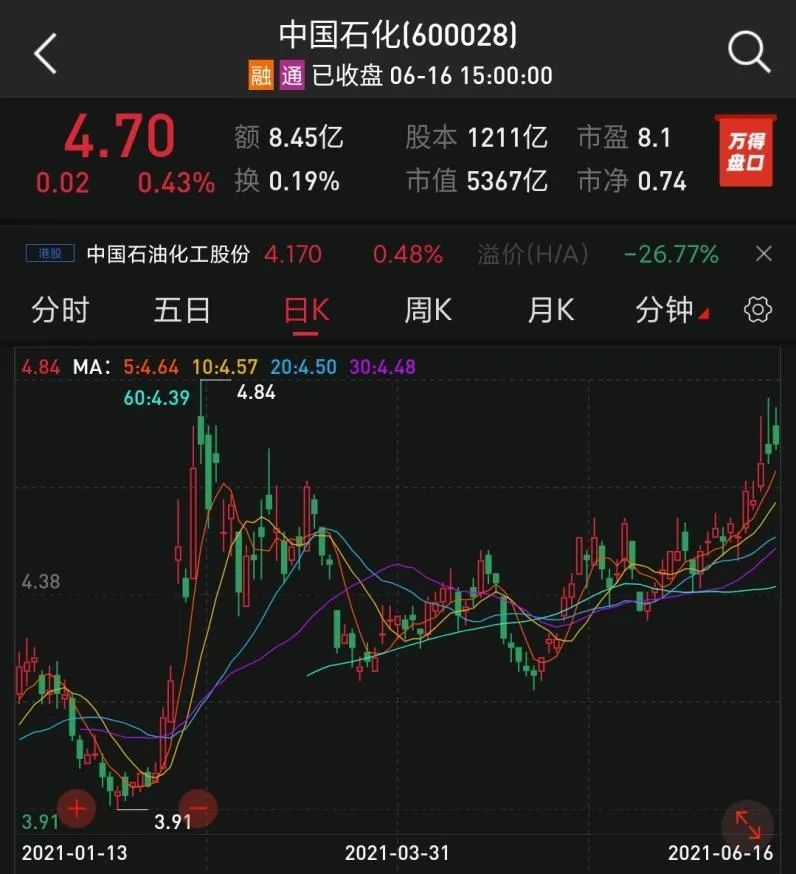Tap the orange 融 margin badge
The height and width of the screenshot is (874, 796).
(261, 75)
